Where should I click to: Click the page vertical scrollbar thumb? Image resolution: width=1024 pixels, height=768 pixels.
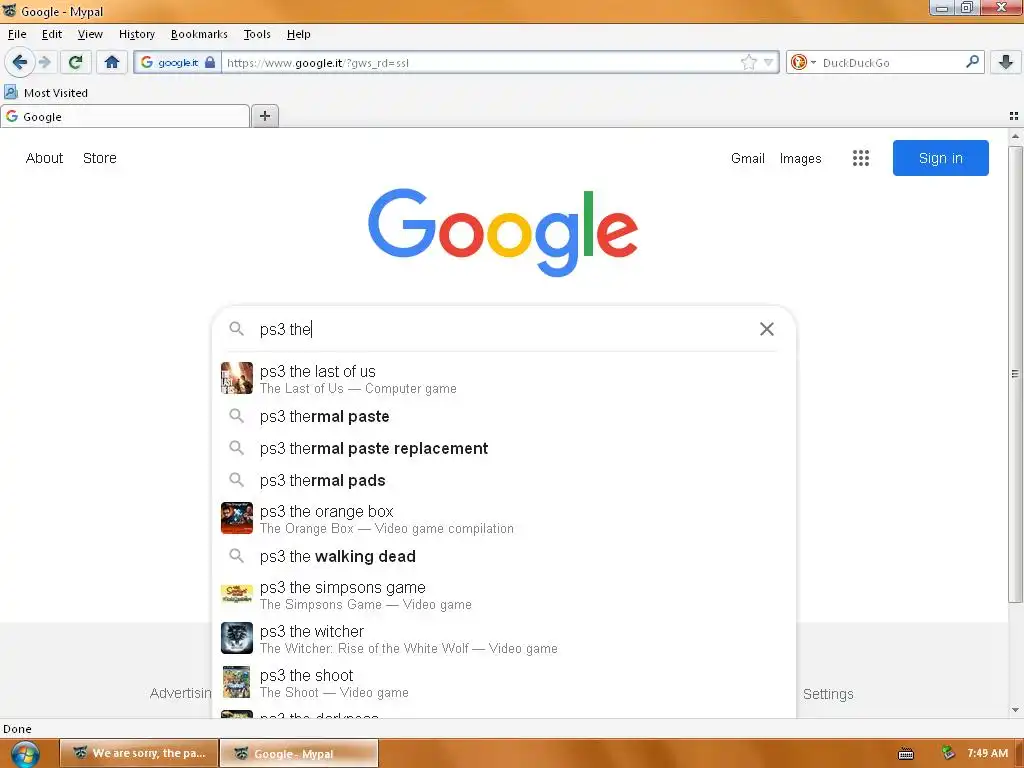coord(1014,374)
